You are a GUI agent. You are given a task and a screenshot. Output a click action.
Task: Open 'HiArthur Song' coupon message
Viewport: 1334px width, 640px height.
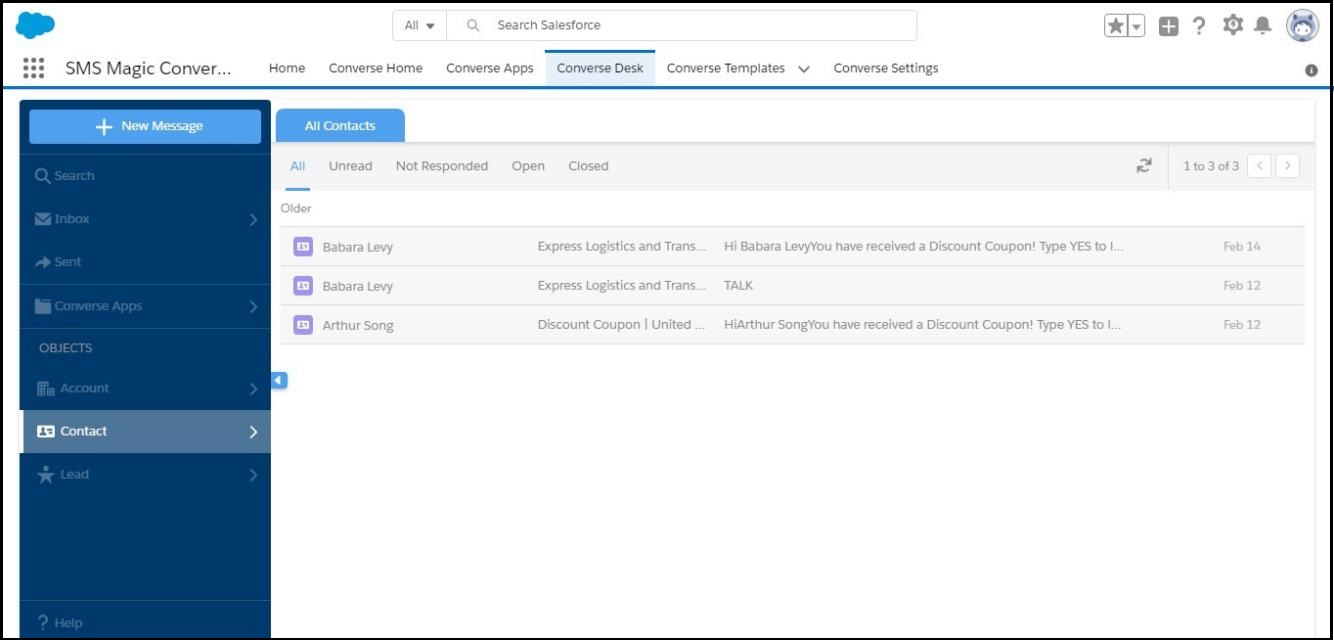pos(922,324)
